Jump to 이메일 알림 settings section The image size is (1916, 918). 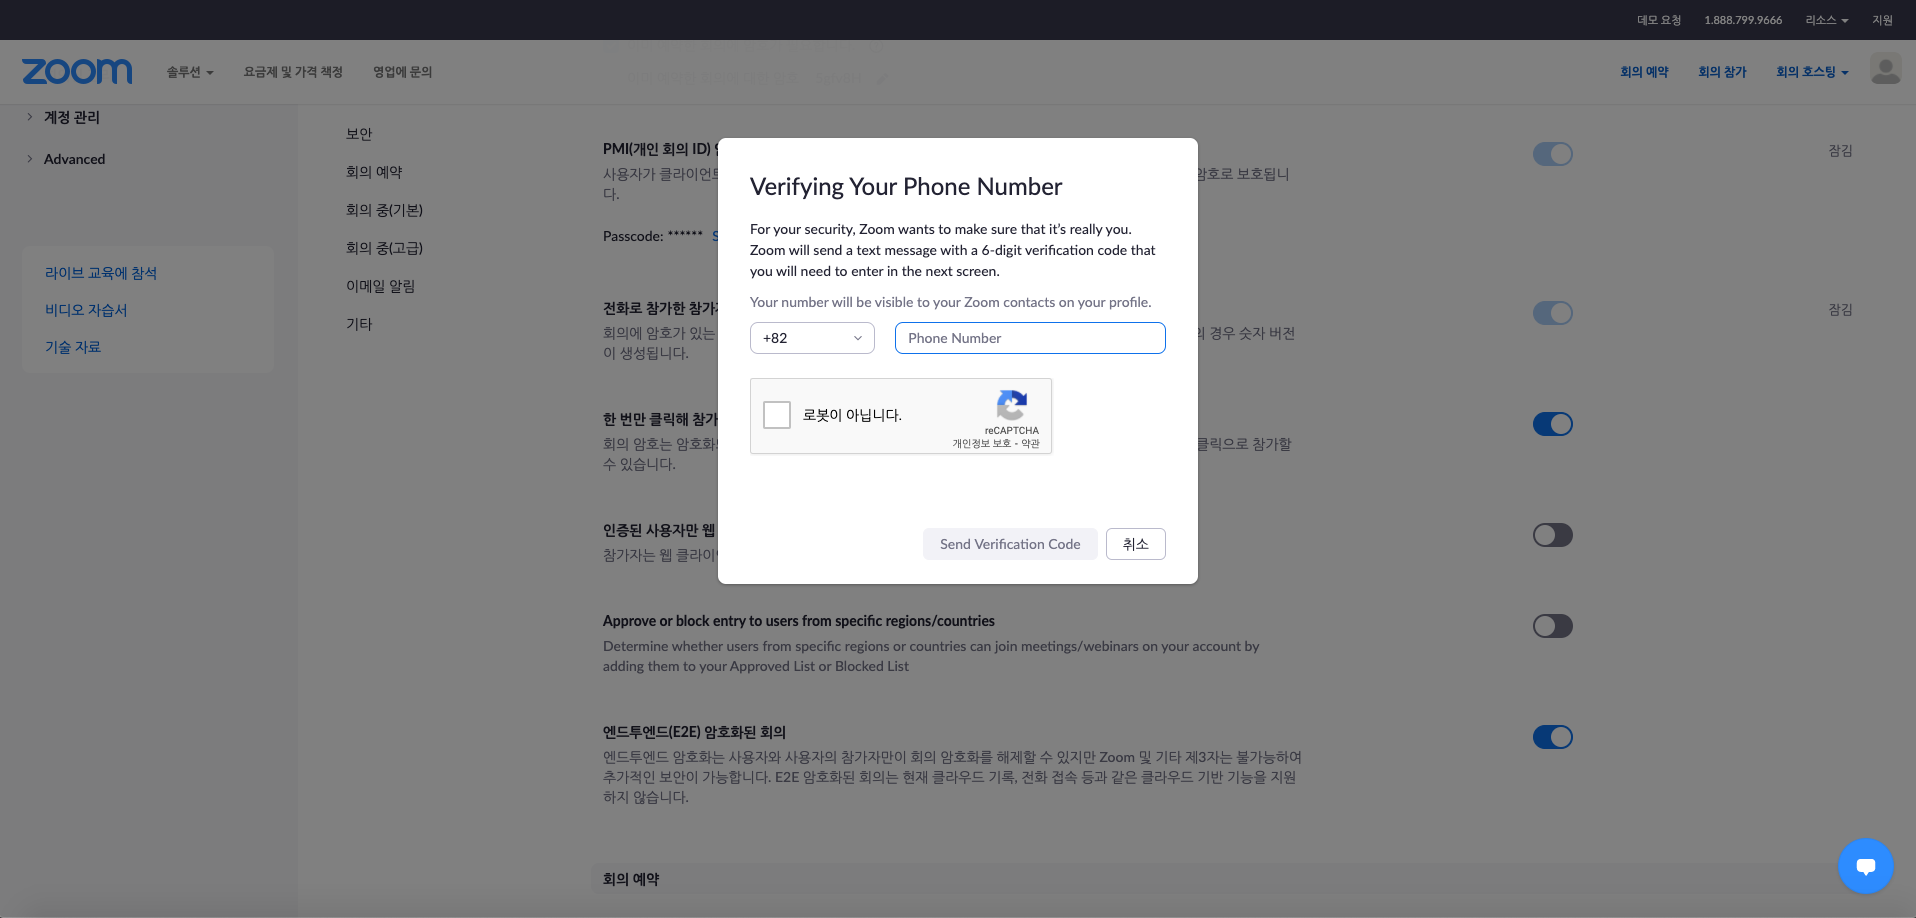pyautogui.click(x=380, y=286)
